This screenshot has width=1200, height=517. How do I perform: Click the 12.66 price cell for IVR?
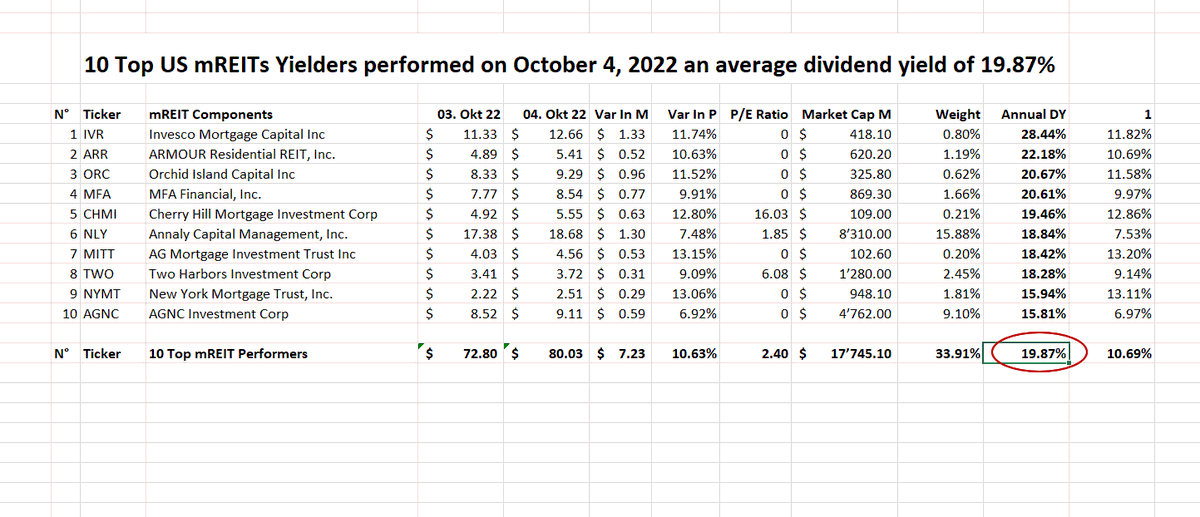point(567,134)
